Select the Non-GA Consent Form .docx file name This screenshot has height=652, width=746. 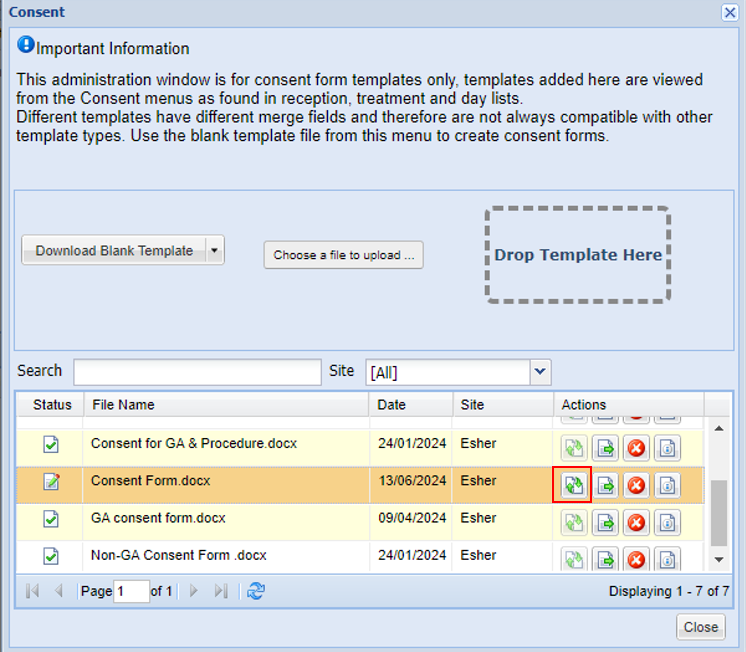[x=178, y=555]
